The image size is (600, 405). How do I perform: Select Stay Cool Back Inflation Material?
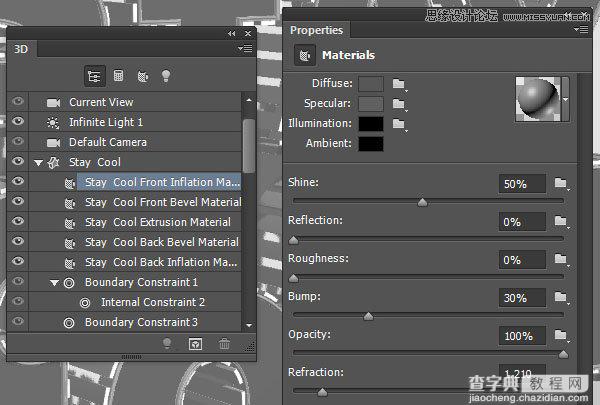(135, 262)
